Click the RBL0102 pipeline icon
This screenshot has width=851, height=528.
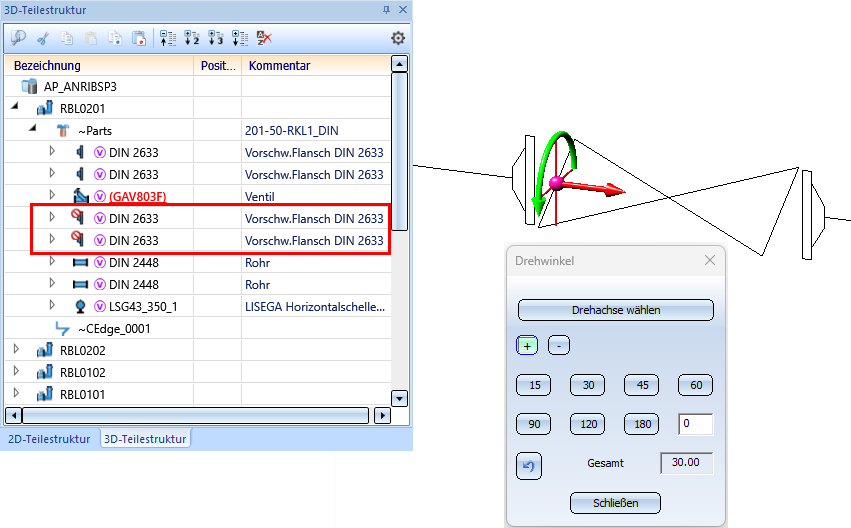pyautogui.click(x=45, y=372)
